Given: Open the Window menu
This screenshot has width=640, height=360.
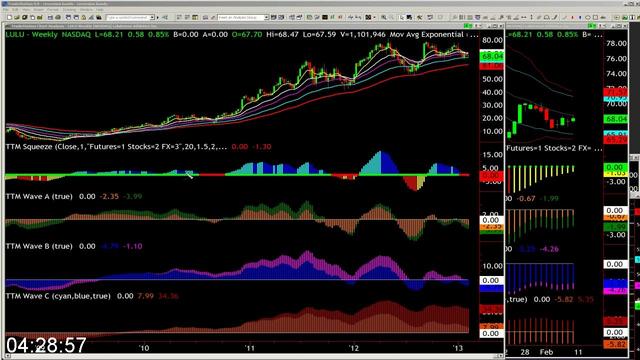Looking at the screenshot, I should [86, 9].
